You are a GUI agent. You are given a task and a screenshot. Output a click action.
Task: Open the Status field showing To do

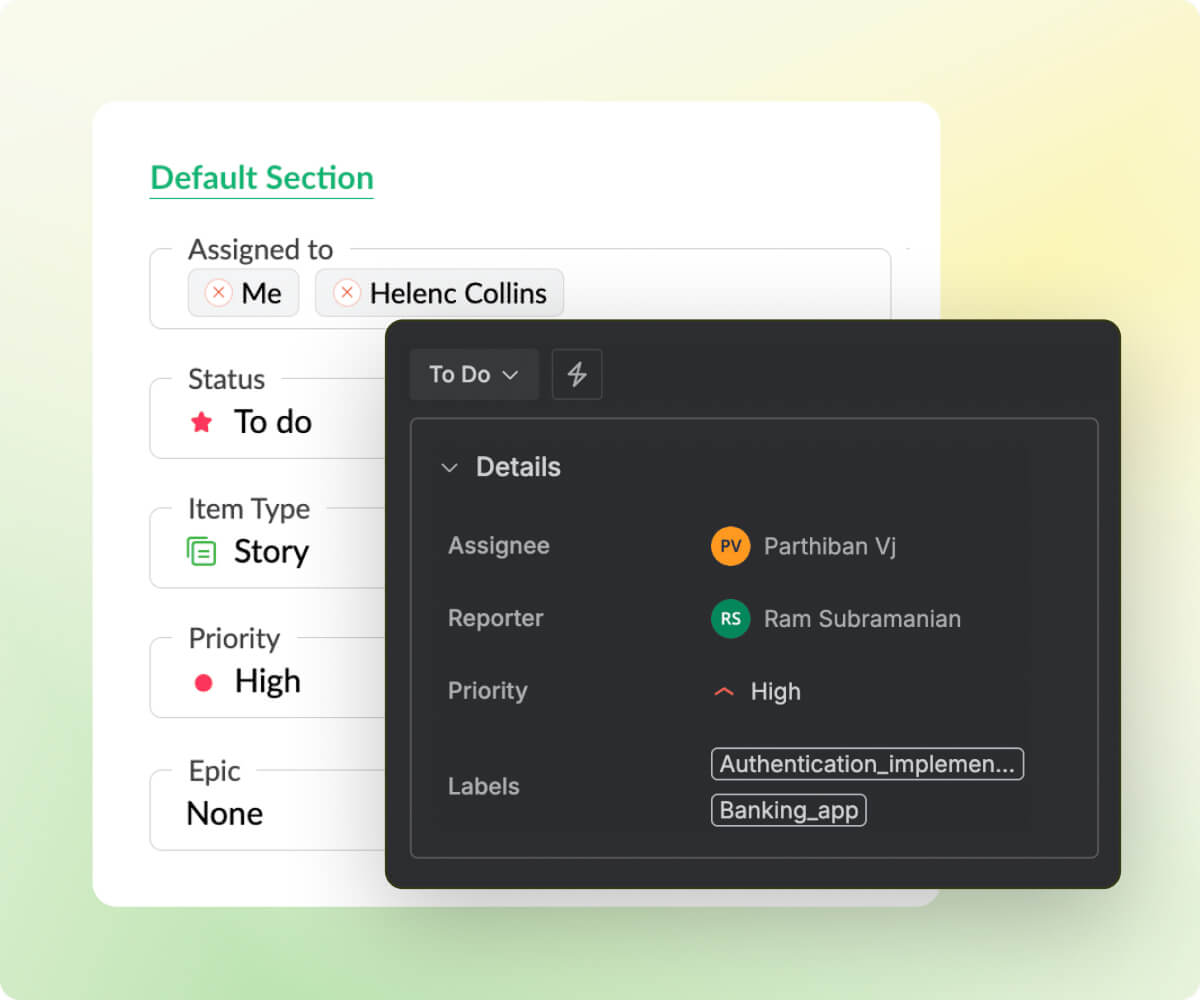[272, 422]
